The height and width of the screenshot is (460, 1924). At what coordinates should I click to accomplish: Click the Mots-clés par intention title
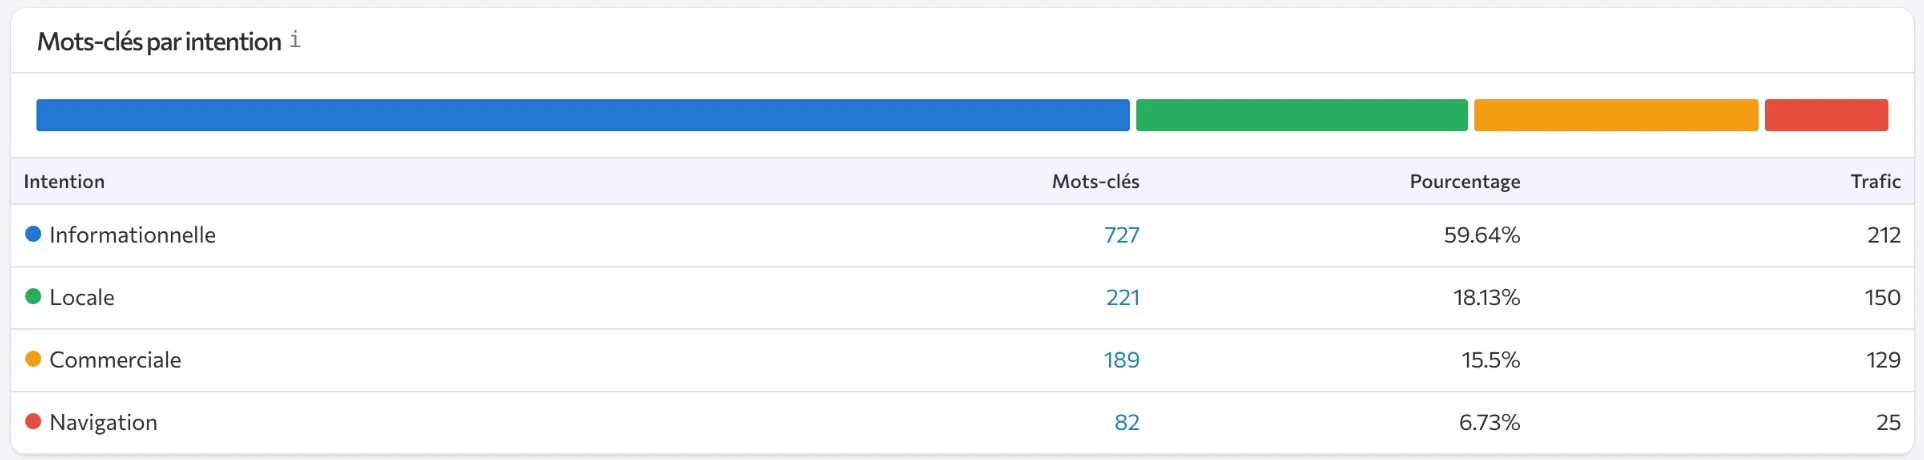click(159, 41)
